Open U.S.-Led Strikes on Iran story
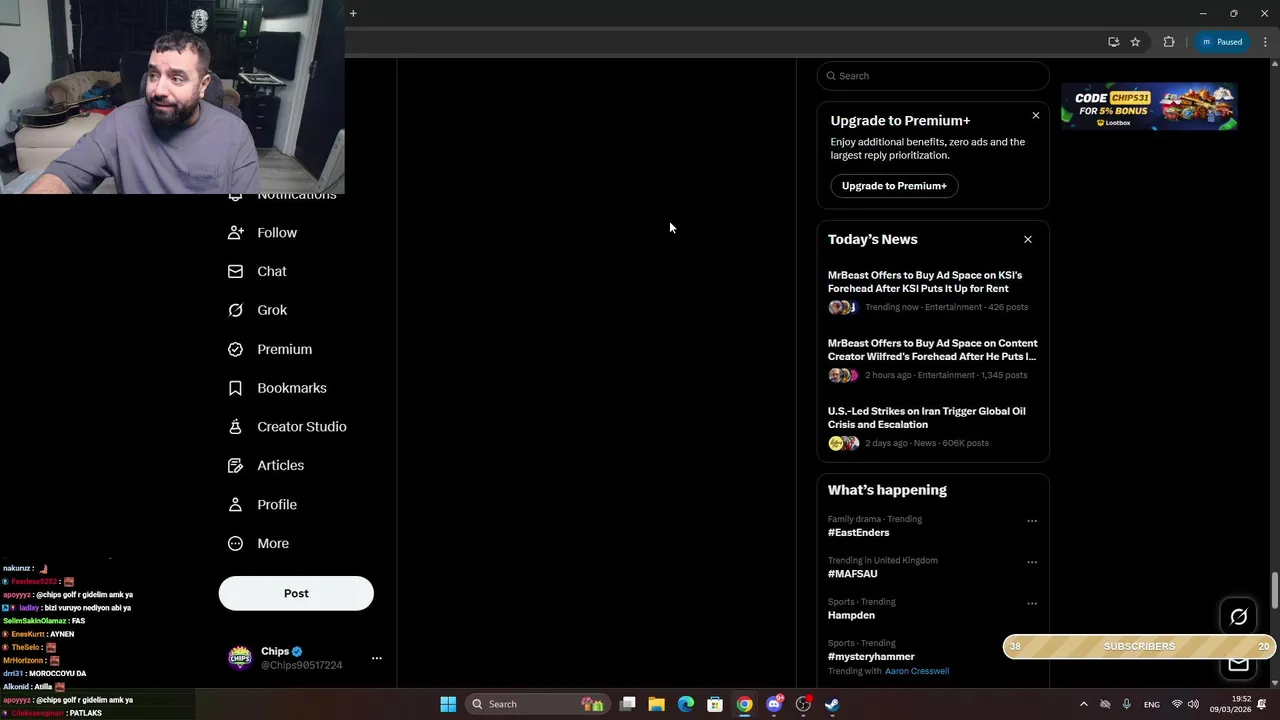 (x=926, y=418)
